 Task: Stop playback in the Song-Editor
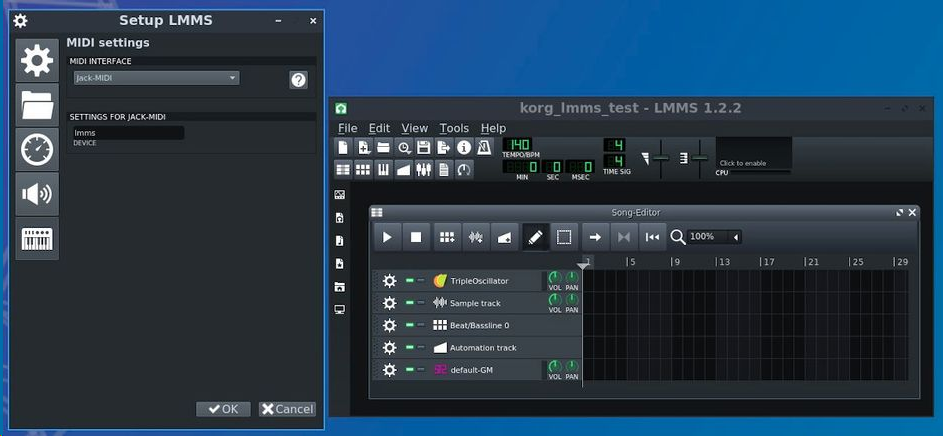[x=416, y=237]
